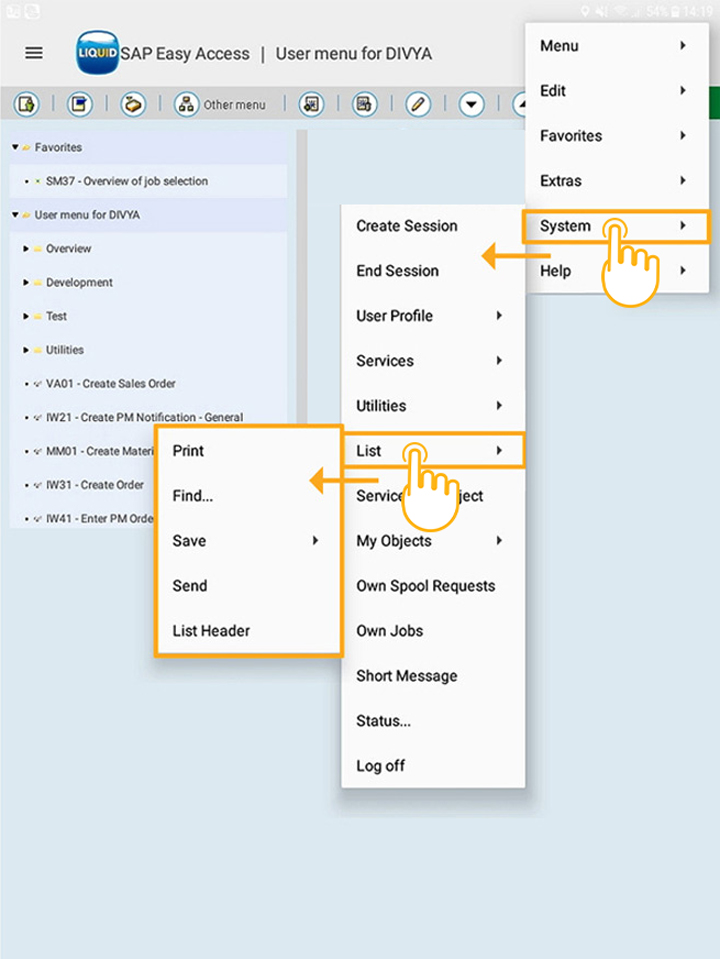Expand the Test folder
Image resolution: width=720 pixels, height=959 pixels.
[26, 316]
